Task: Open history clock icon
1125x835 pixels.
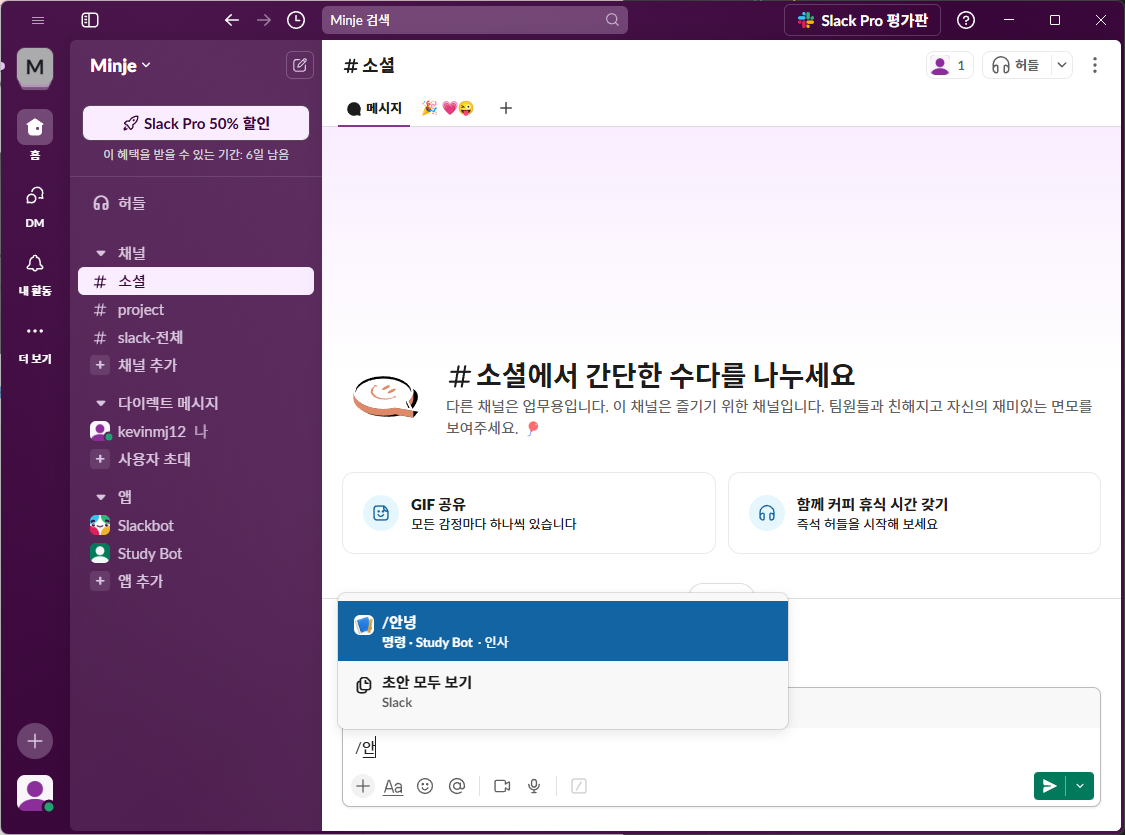Action: tap(296, 20)
